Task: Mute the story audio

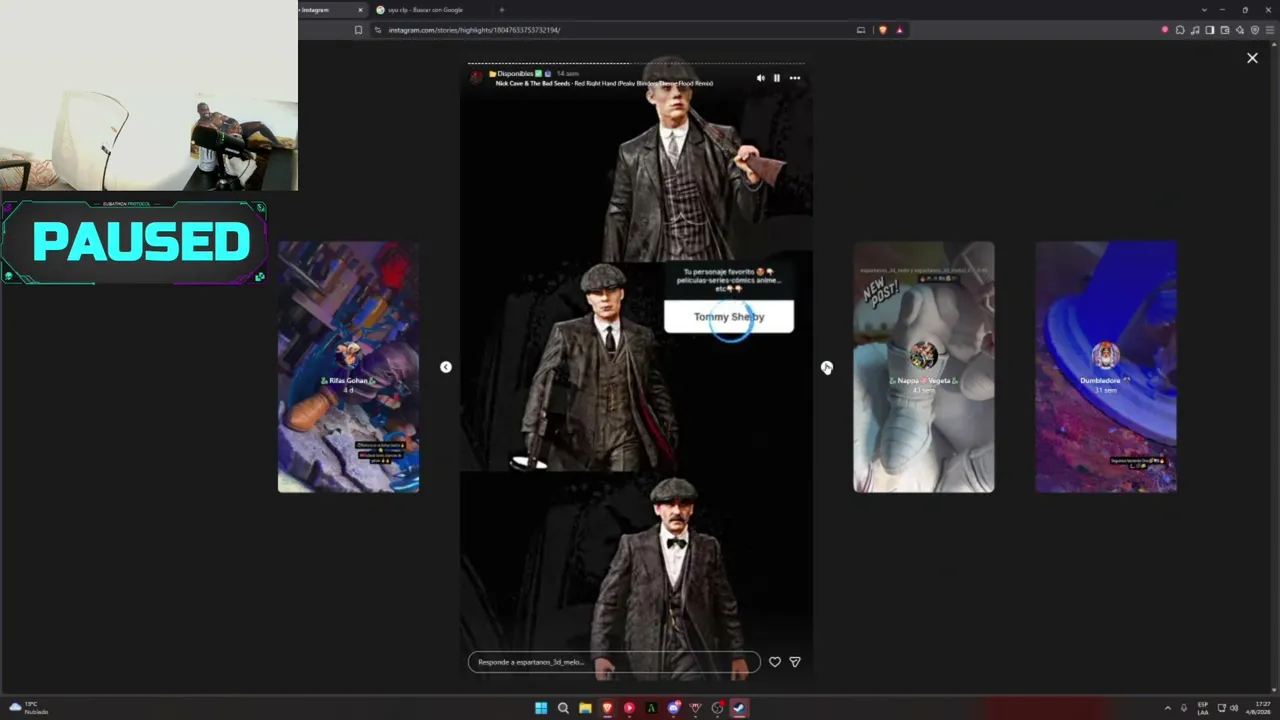Action: [760, 78]
